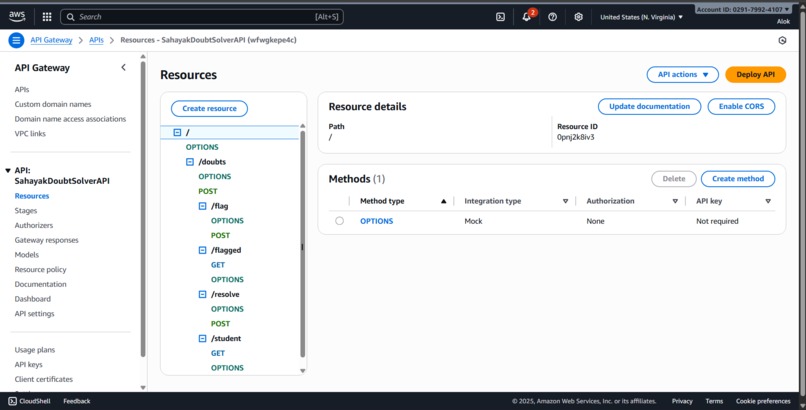Open APIs in the sidebar
Viewport: 806px width, 410px height.
(x=22, y=89)
